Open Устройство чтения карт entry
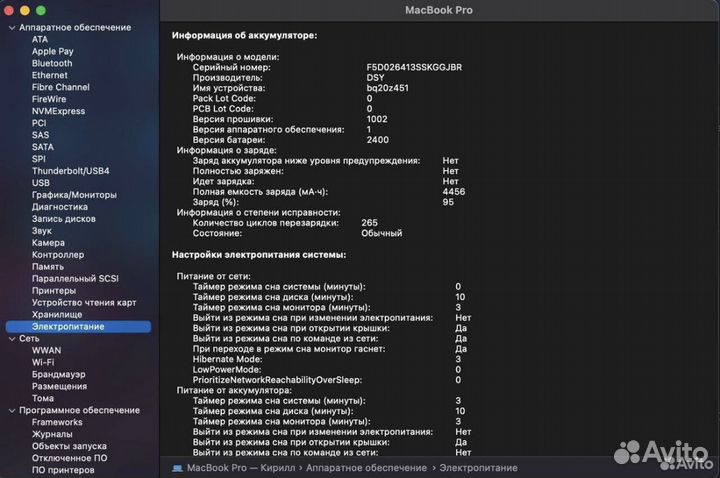720x478 pixels. 84,303
